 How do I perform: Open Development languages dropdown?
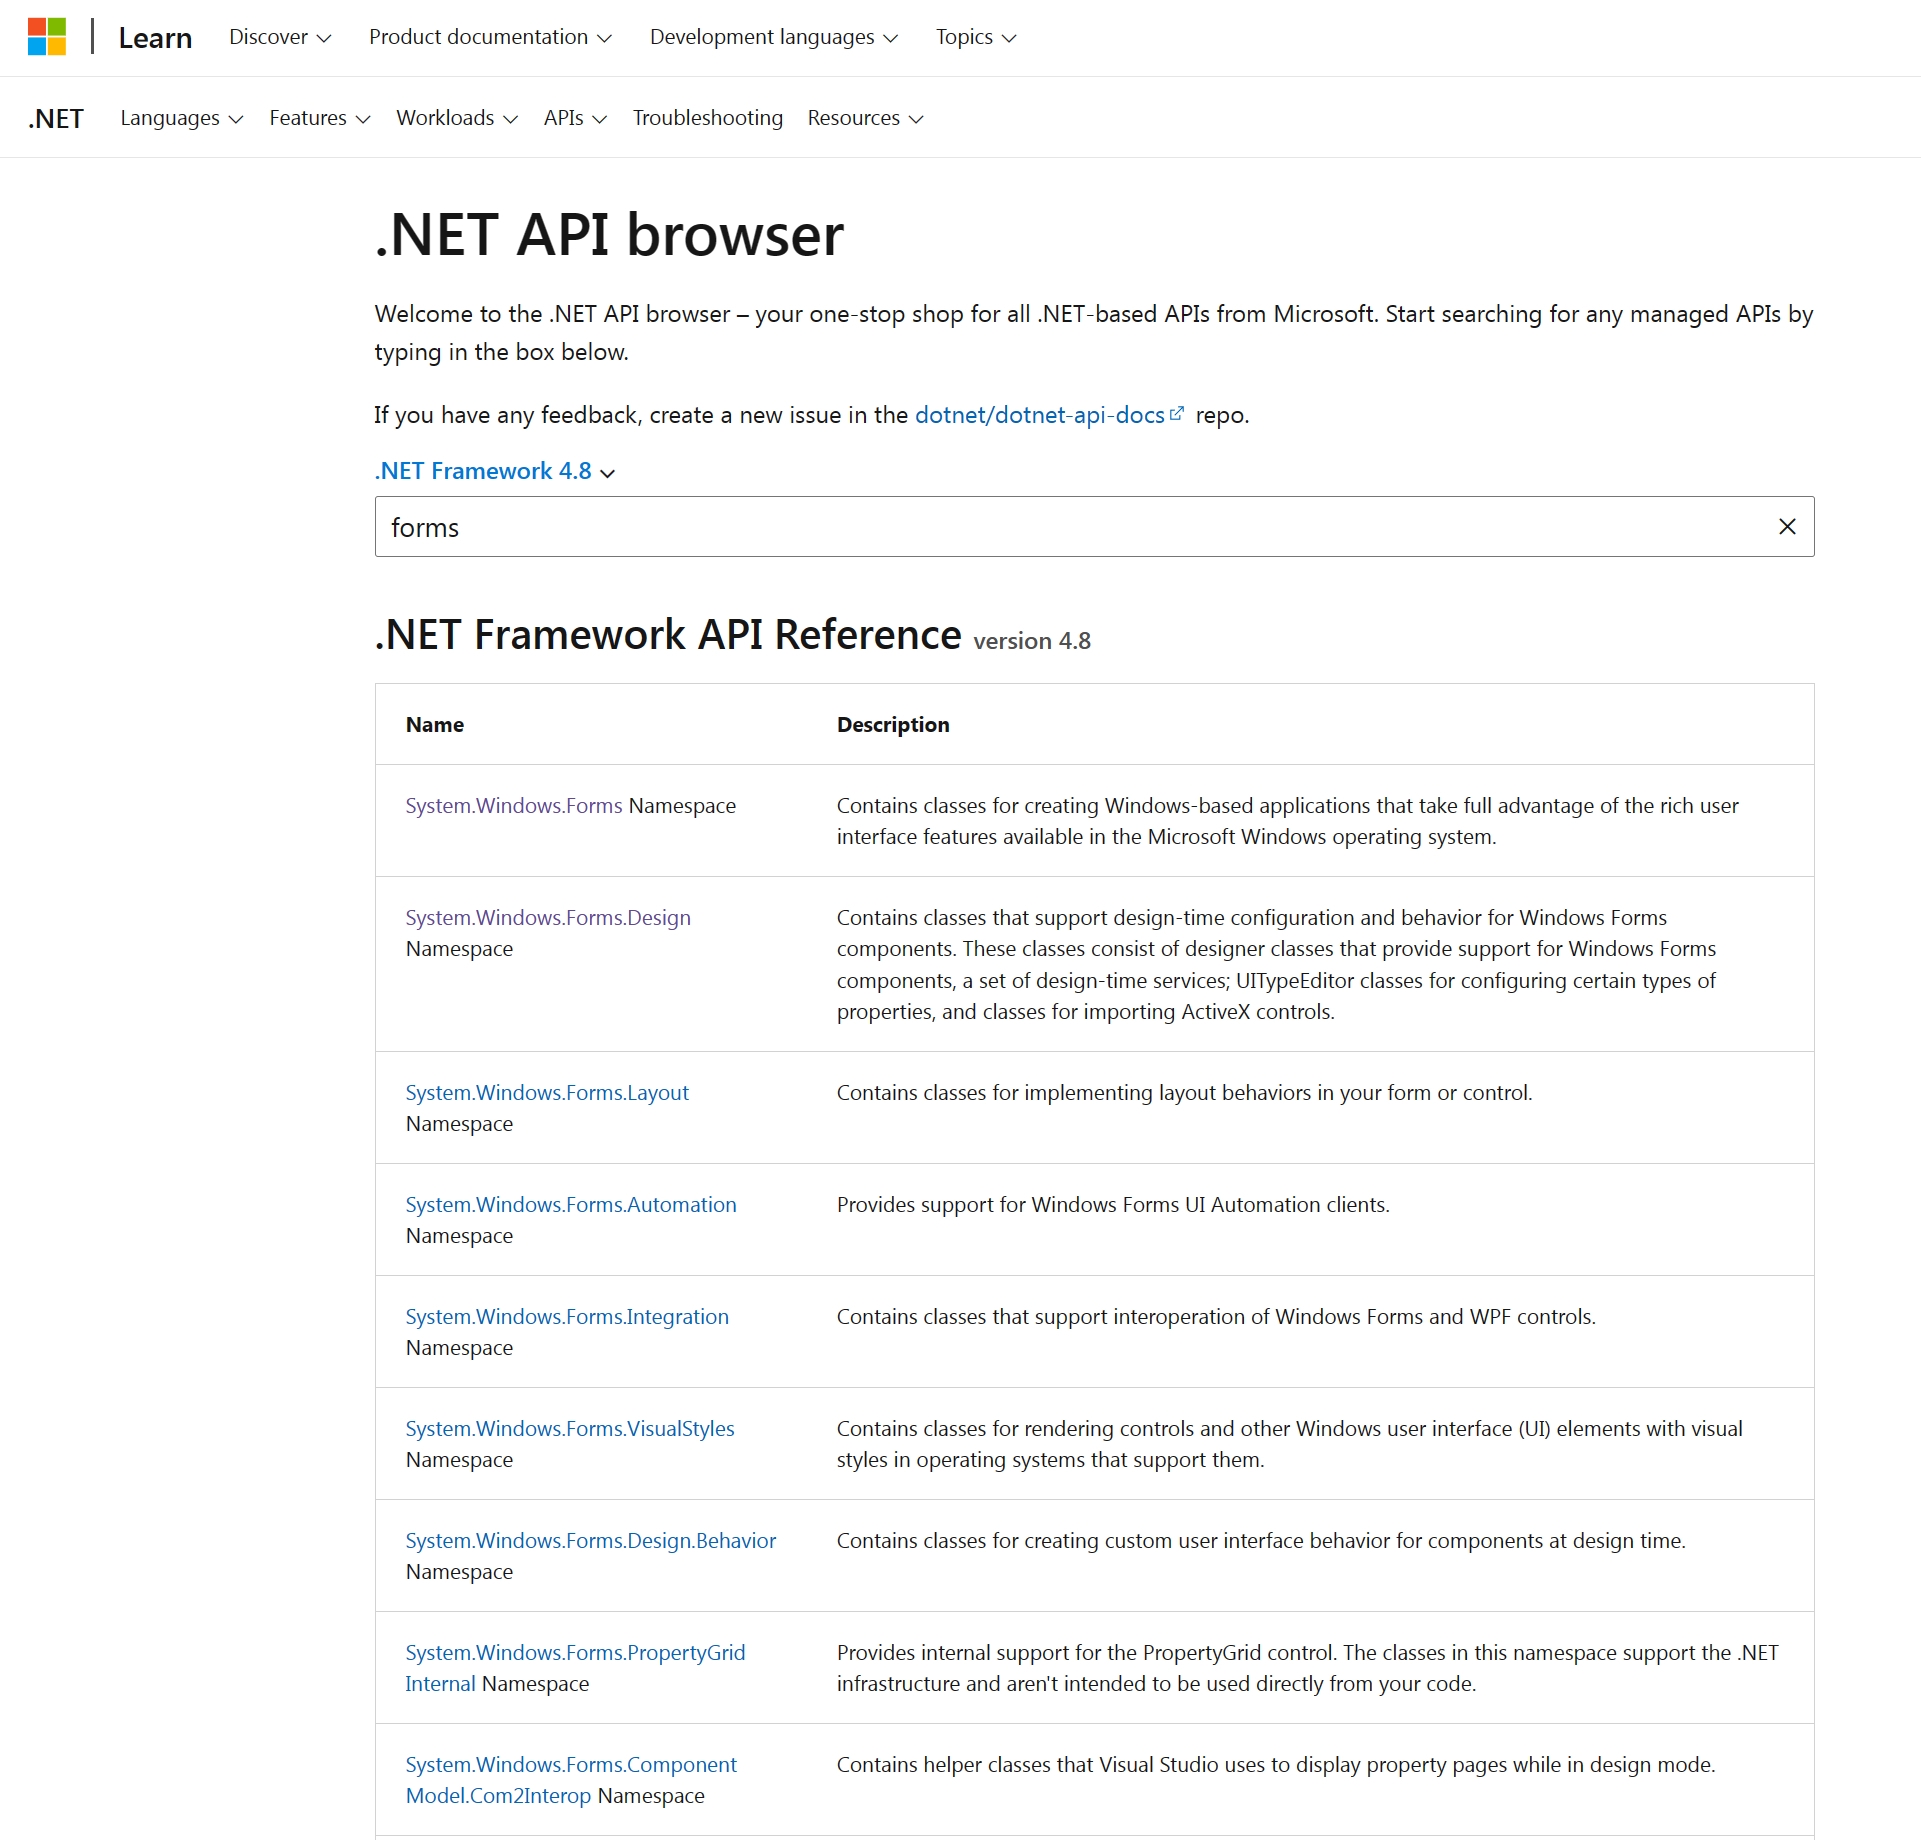[x=773, y=37]
